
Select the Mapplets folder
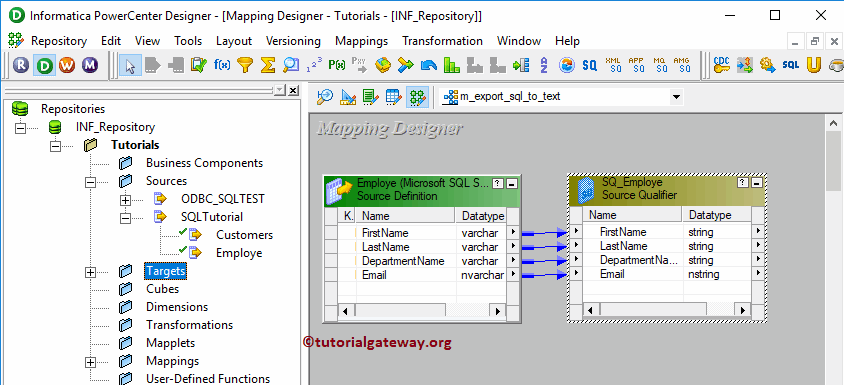pyautogui.click(x=171, y=343)
